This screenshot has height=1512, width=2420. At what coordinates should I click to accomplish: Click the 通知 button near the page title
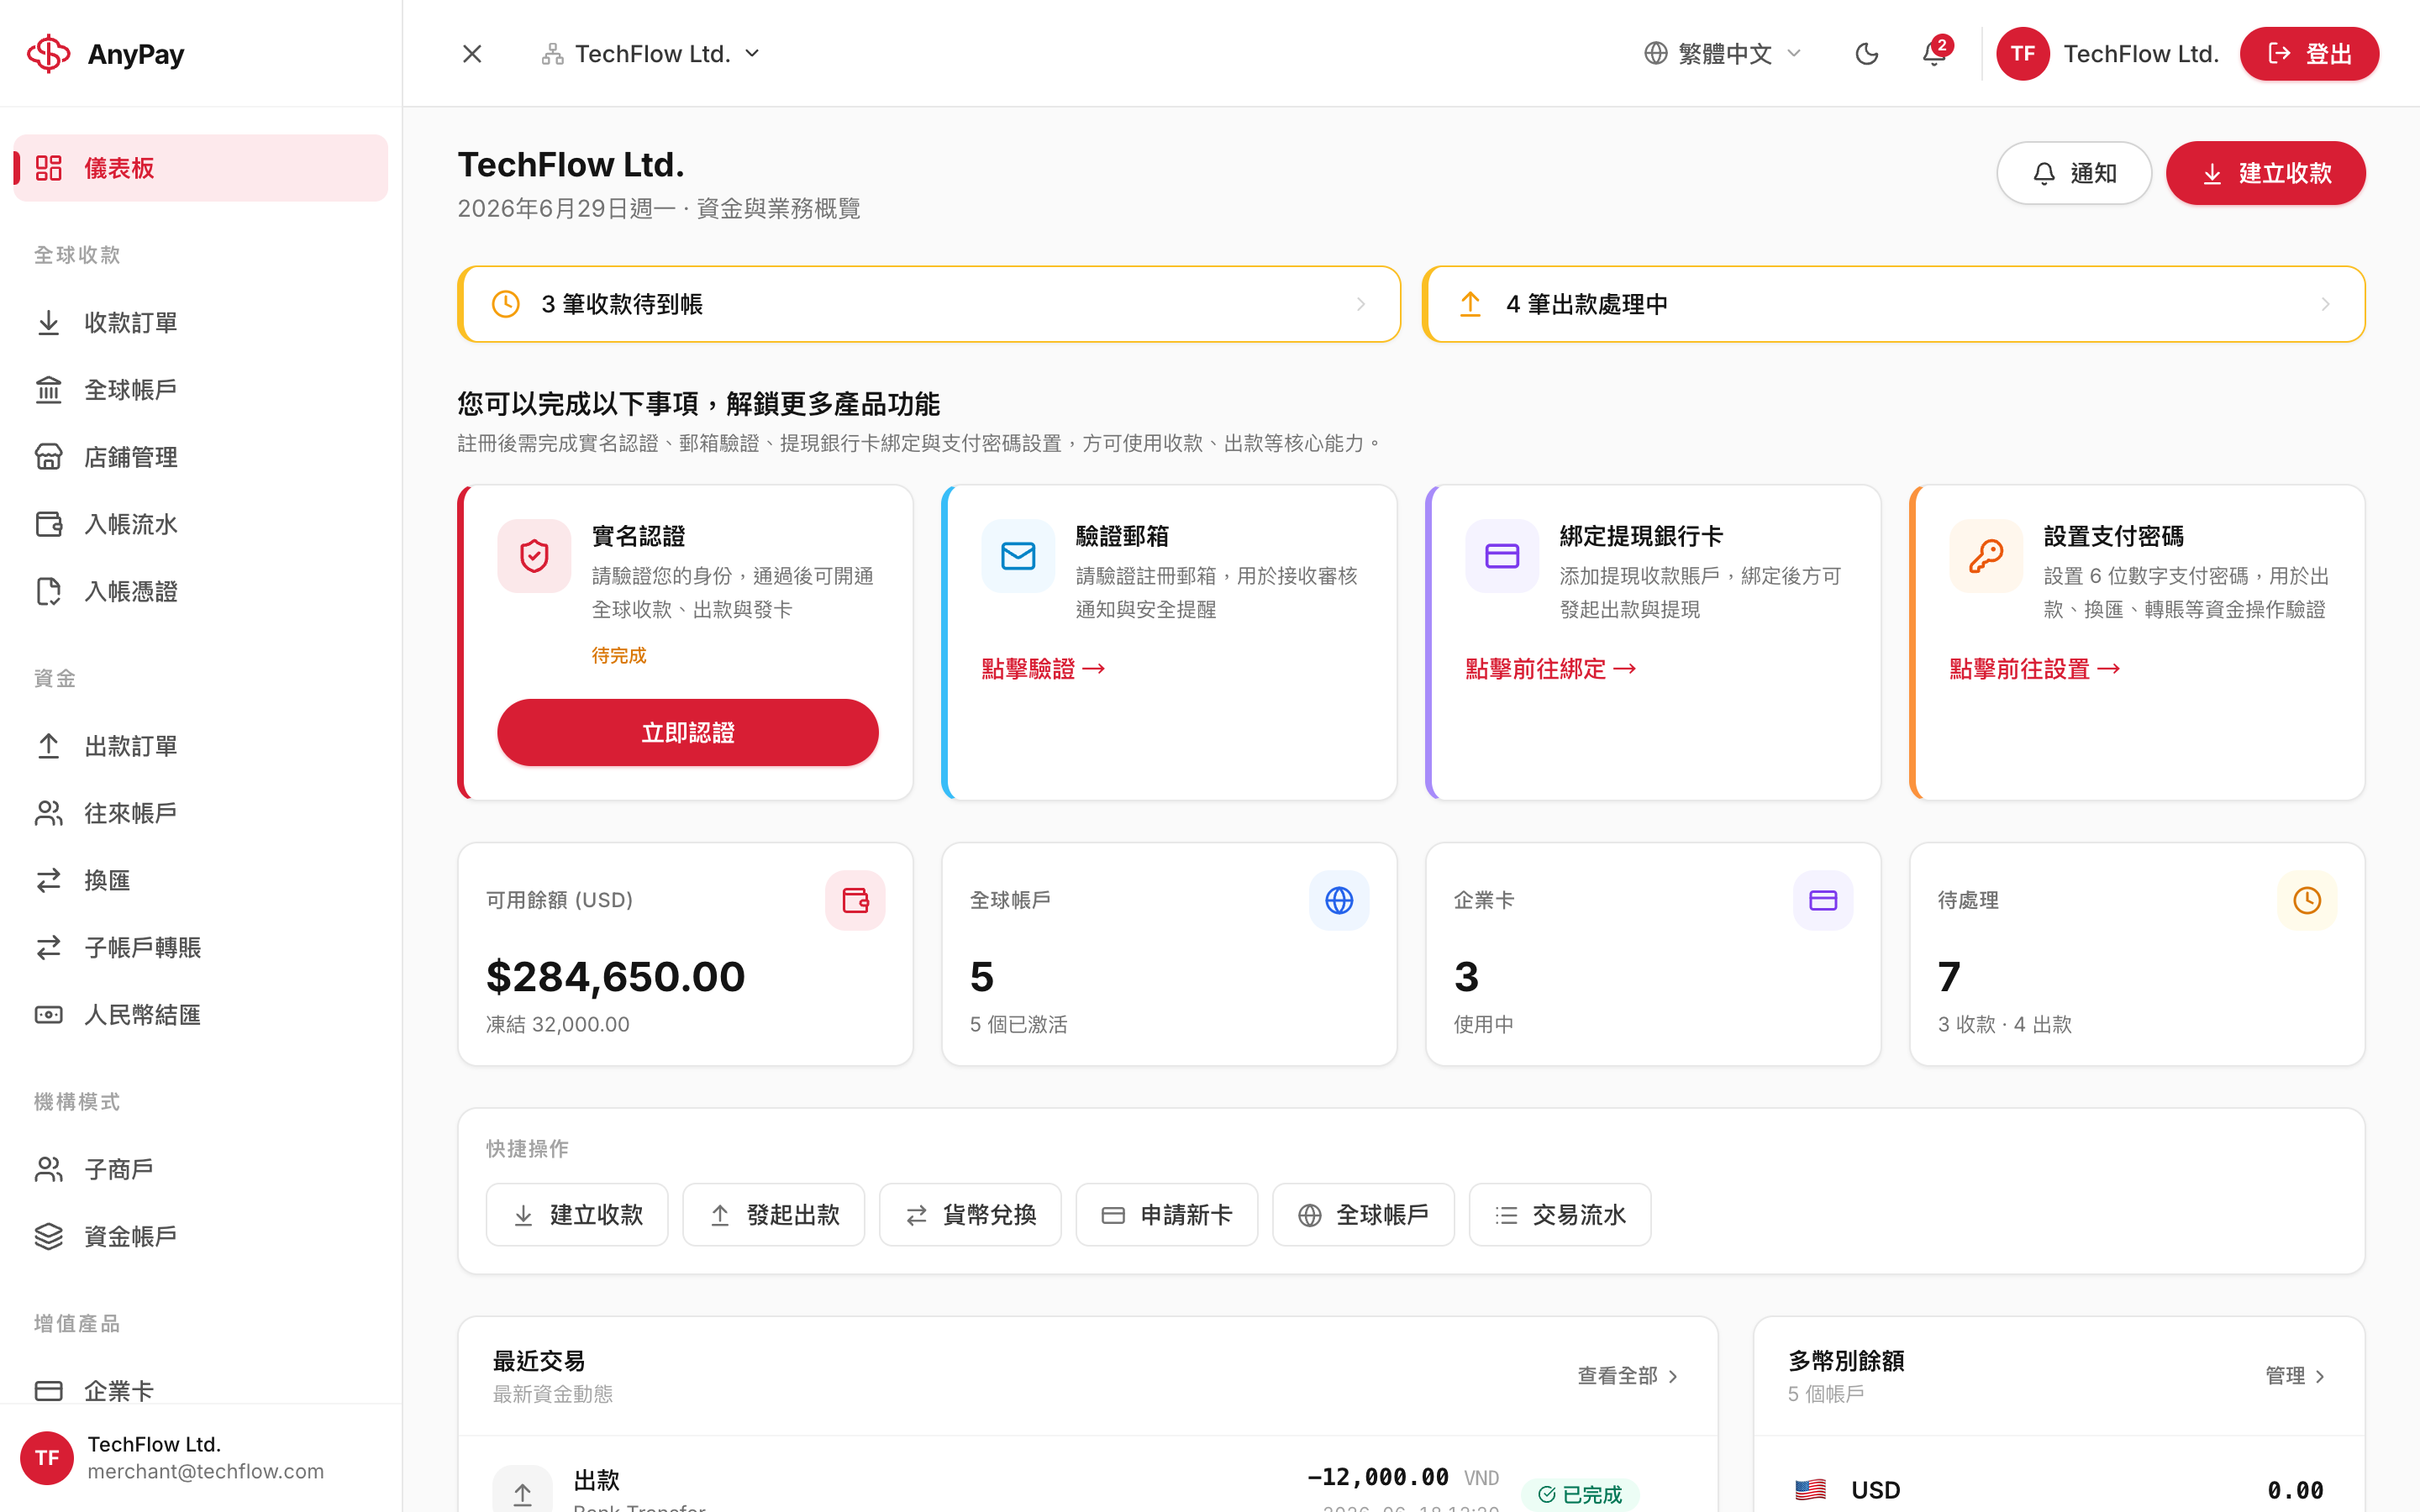[2074, 173]
